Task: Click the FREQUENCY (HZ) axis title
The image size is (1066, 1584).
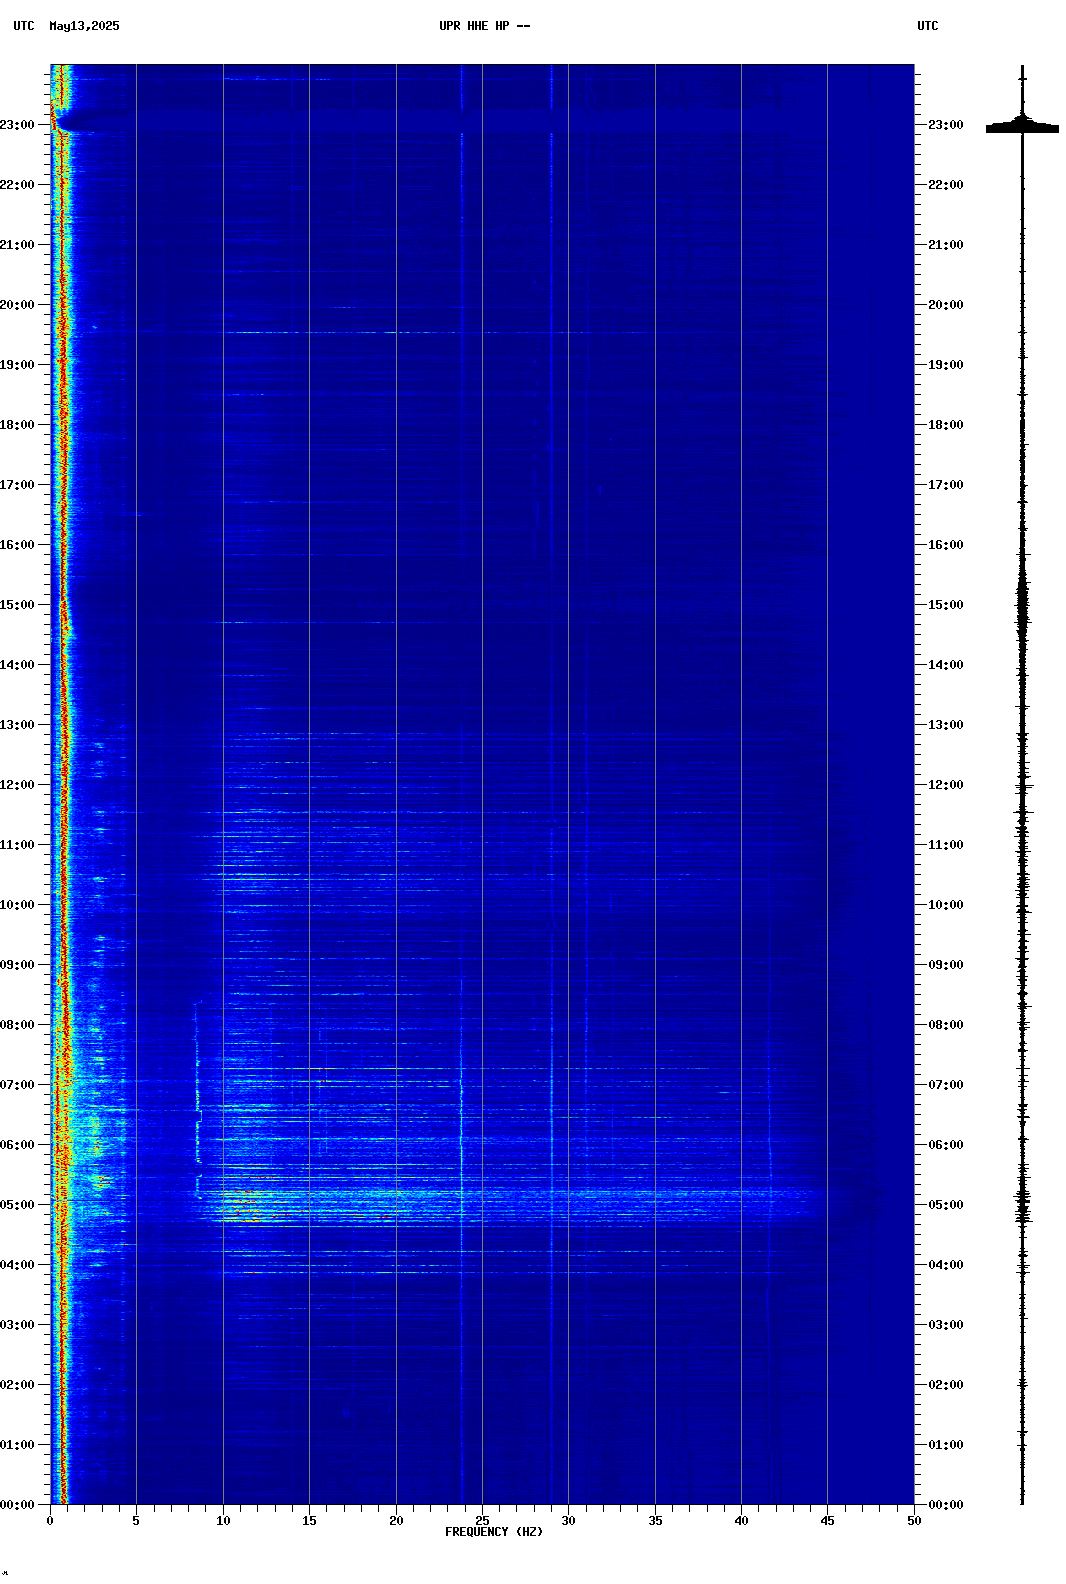Action: tap(494, 1532)
